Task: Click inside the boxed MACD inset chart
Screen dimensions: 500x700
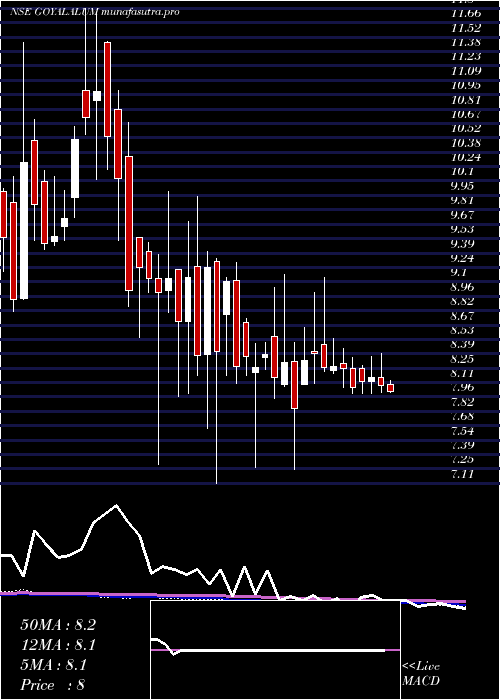Action: tap(275, 650)
